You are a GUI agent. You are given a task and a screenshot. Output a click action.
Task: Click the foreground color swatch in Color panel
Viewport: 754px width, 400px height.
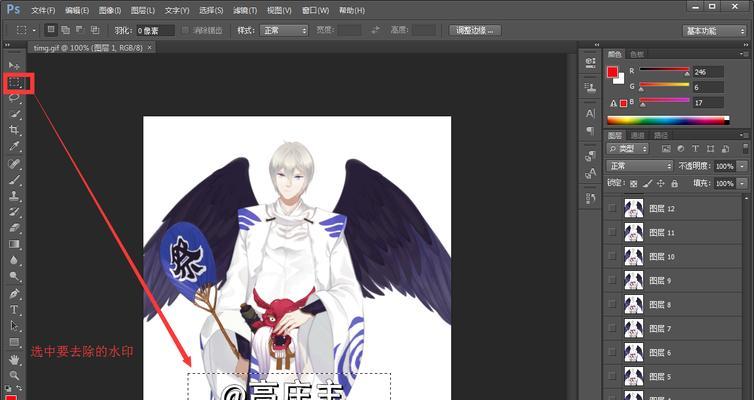(x=613, y=72)
